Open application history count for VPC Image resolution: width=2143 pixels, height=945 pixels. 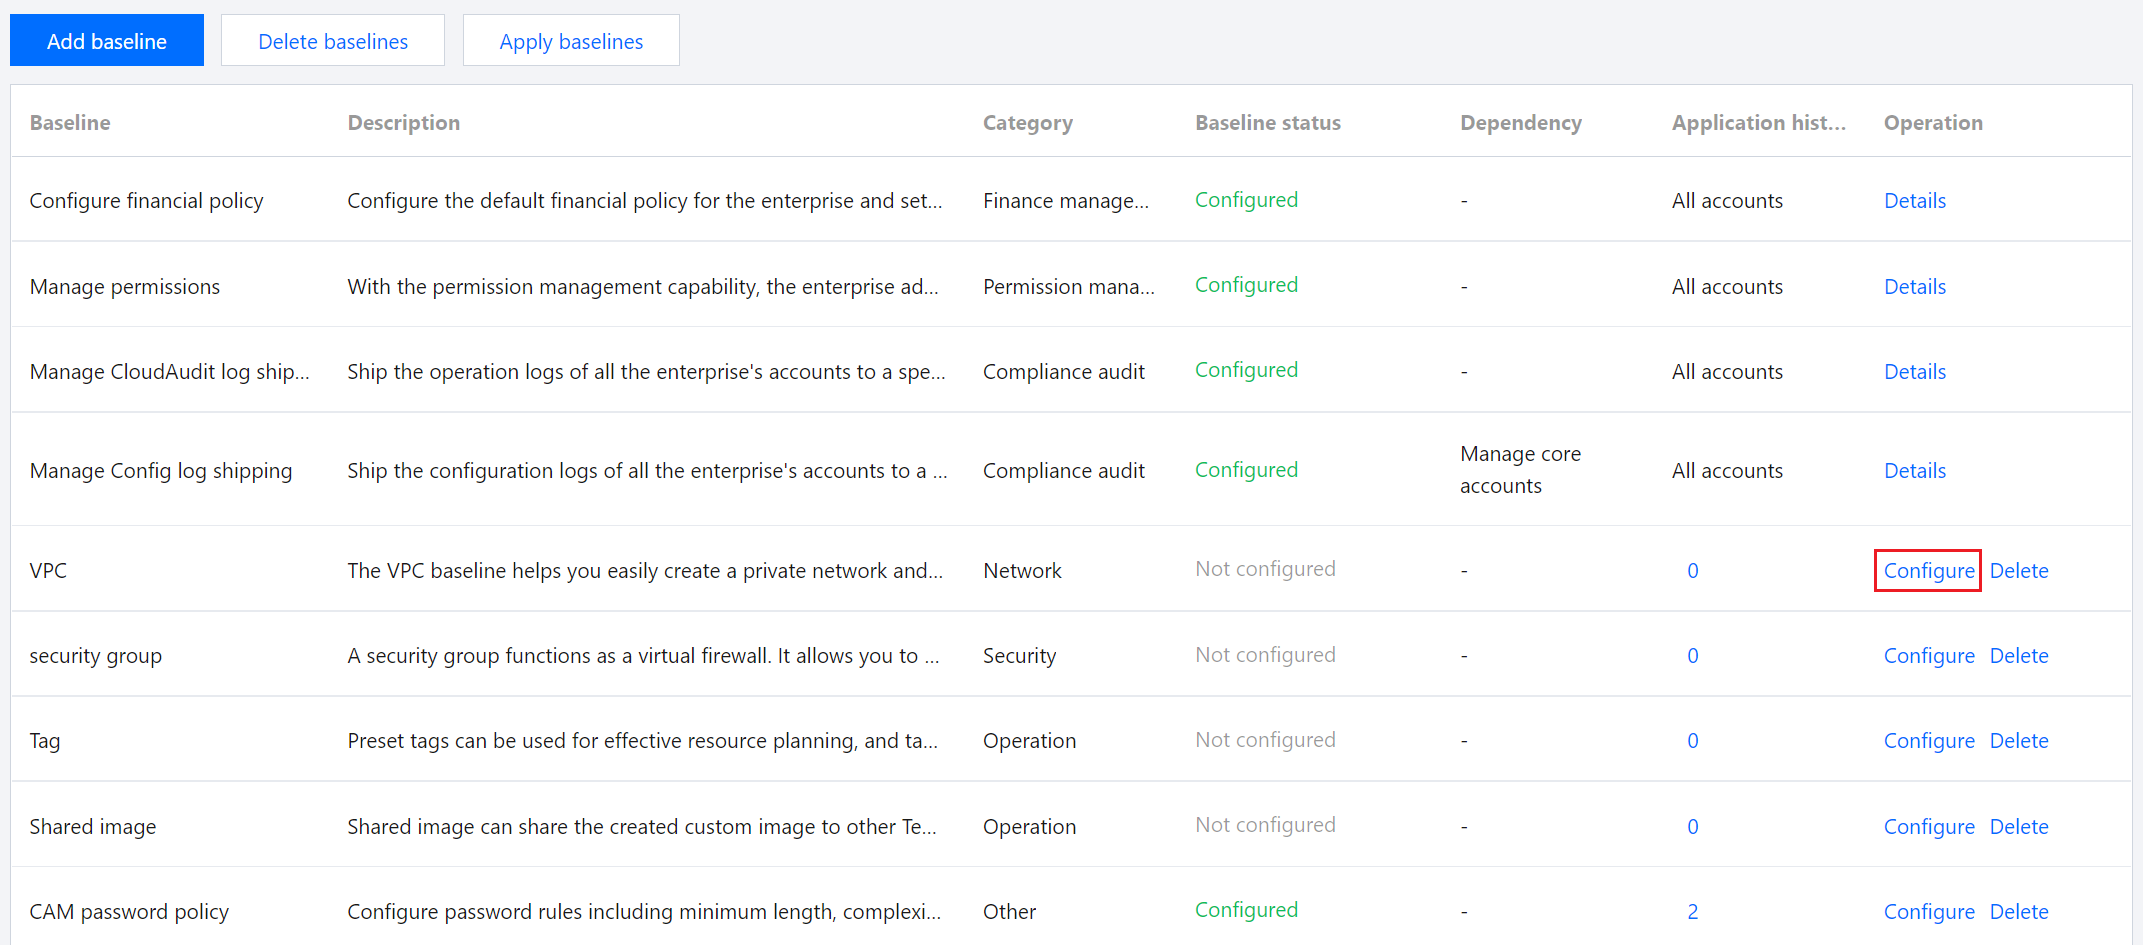1692,571
